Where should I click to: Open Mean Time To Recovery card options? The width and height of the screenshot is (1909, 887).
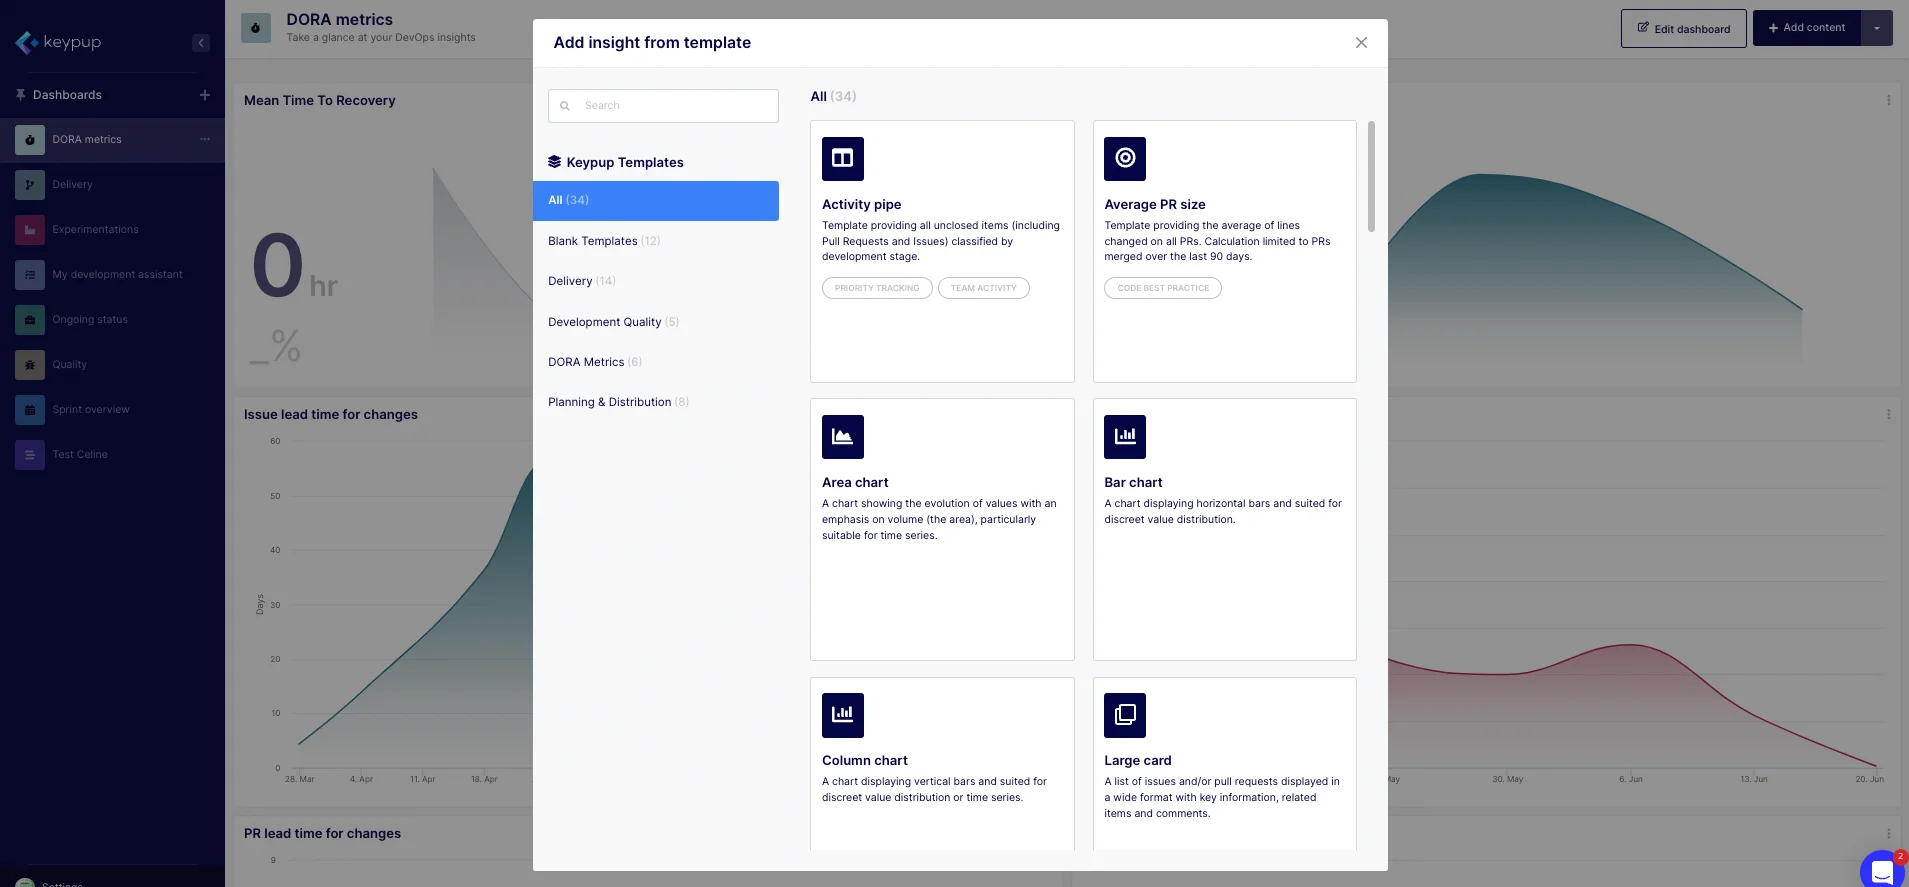(1888, 100)
